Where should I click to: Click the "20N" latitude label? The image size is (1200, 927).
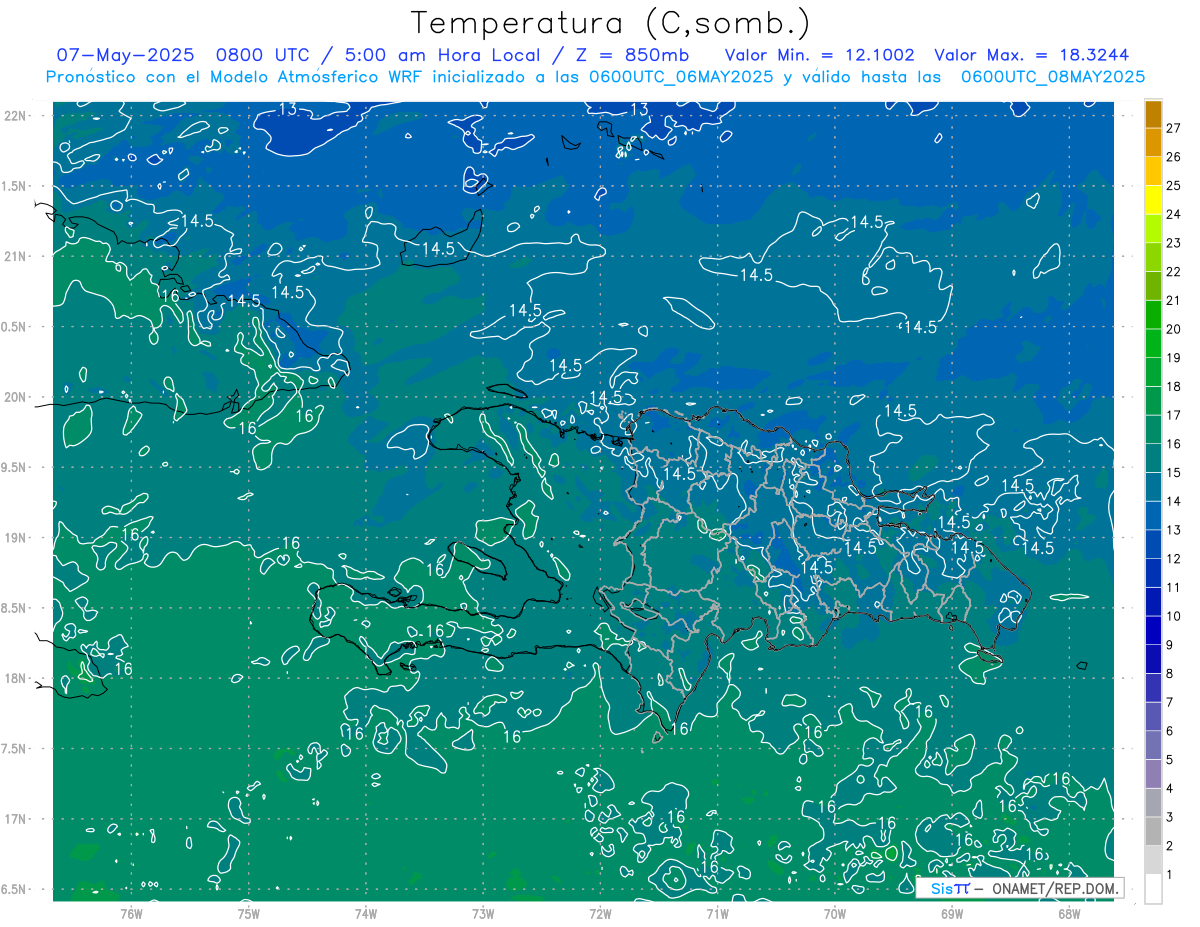(16, 397)
